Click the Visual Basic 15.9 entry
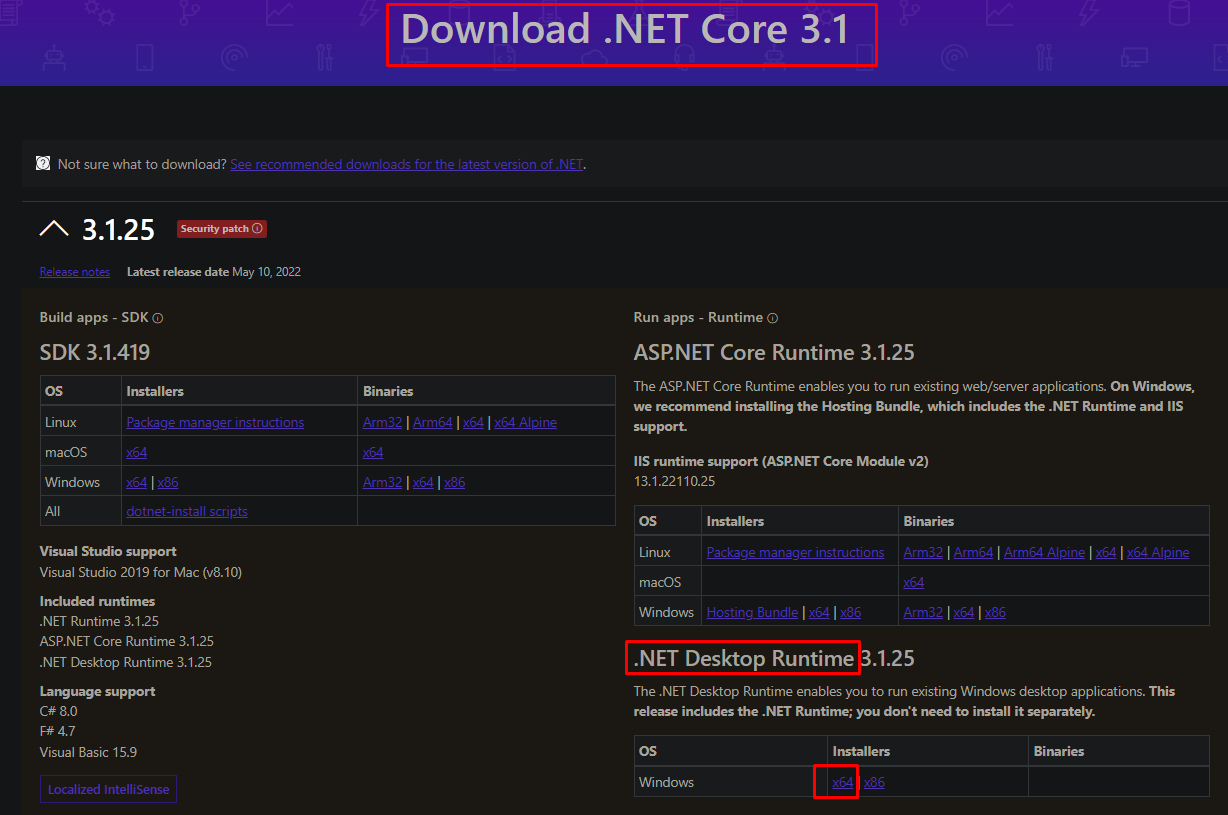This screenshot has width=1228, height=815. (x=88, y=752)
